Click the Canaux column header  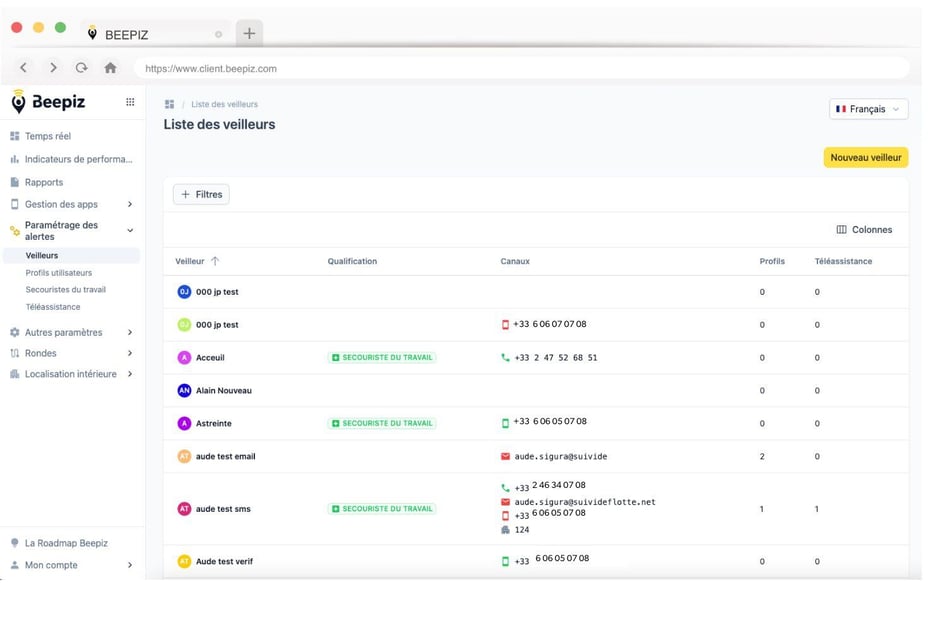(x=515, y=261)
